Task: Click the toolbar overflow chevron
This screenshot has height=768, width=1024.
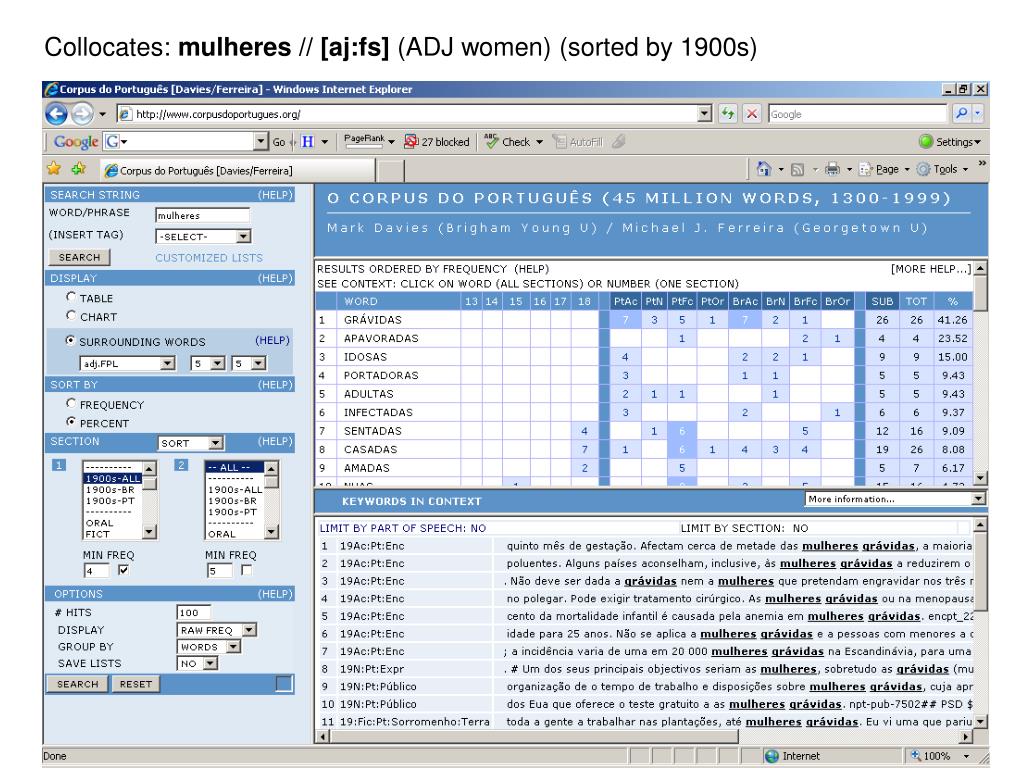Action: (982, 163)
